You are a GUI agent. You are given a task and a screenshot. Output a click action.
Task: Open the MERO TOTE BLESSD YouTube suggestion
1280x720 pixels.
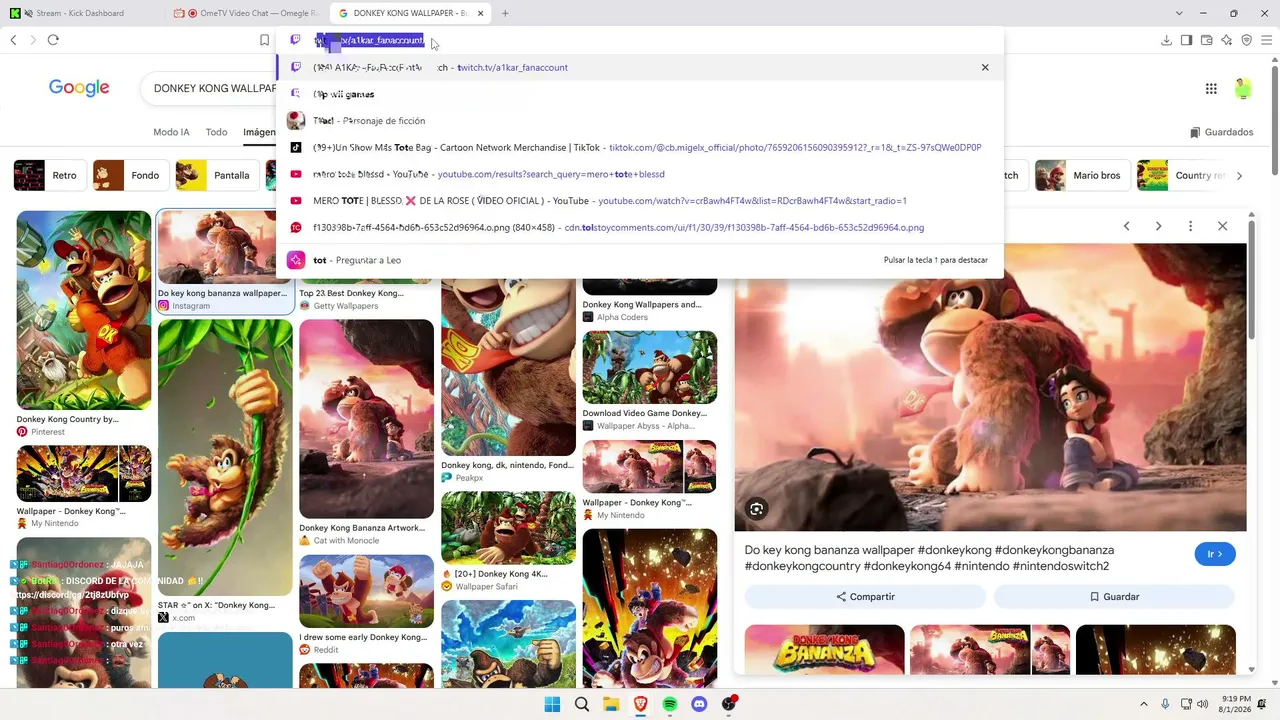[x=640, y=201]
